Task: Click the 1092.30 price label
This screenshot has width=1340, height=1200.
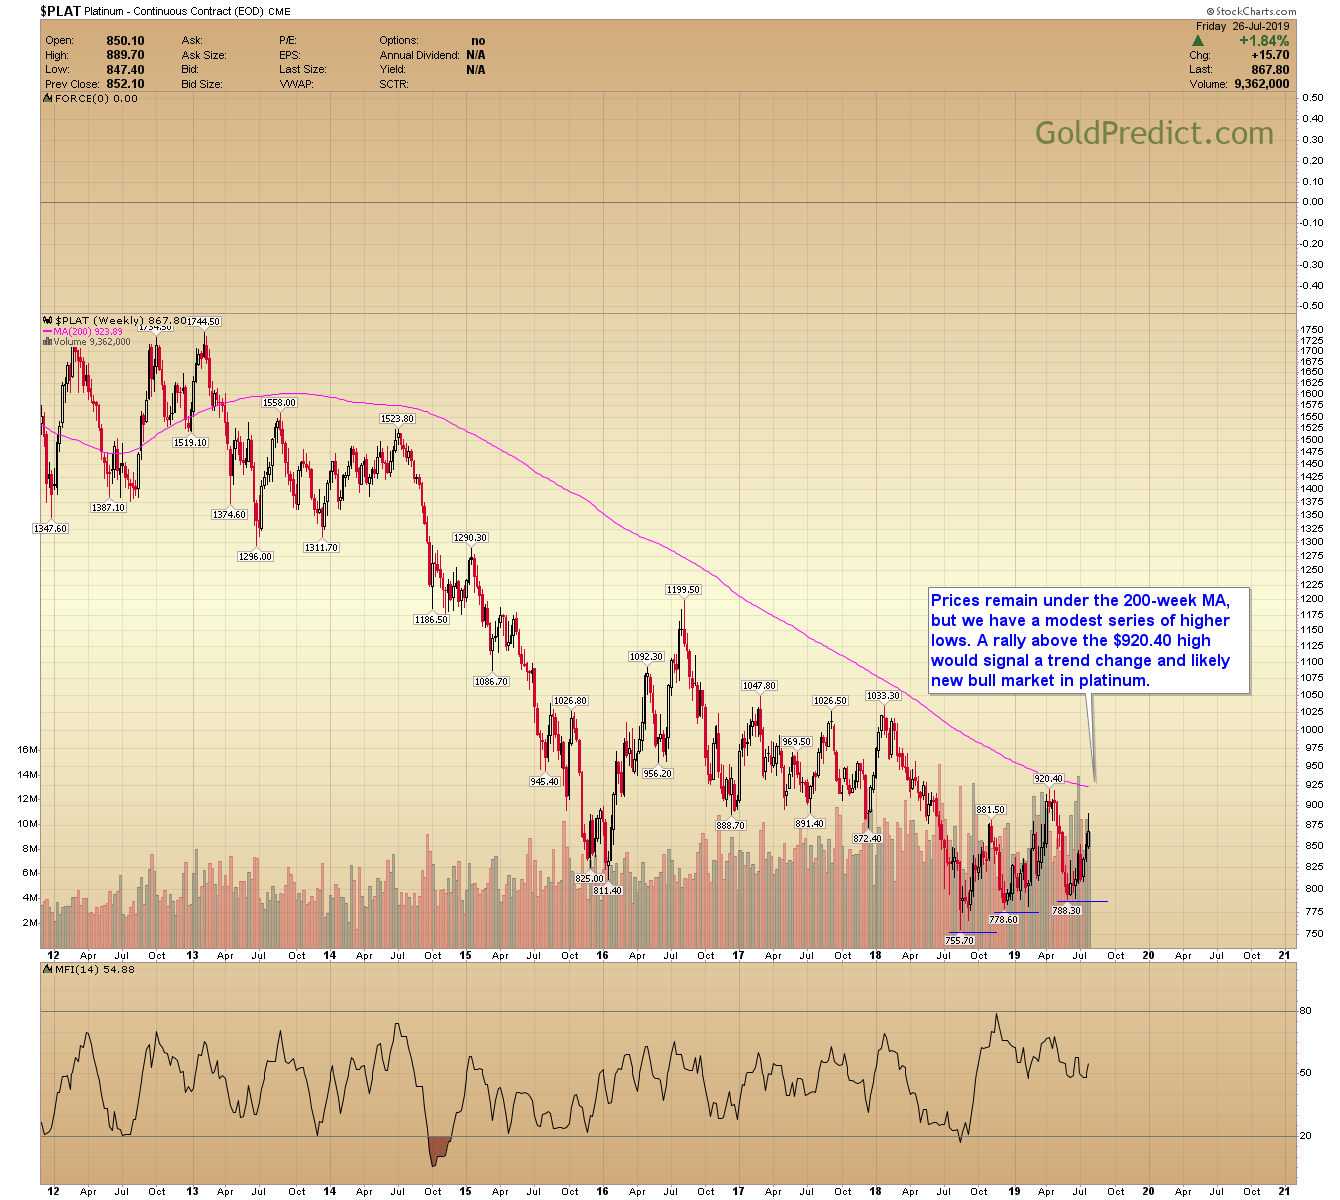Action: [x=646, y=656]
